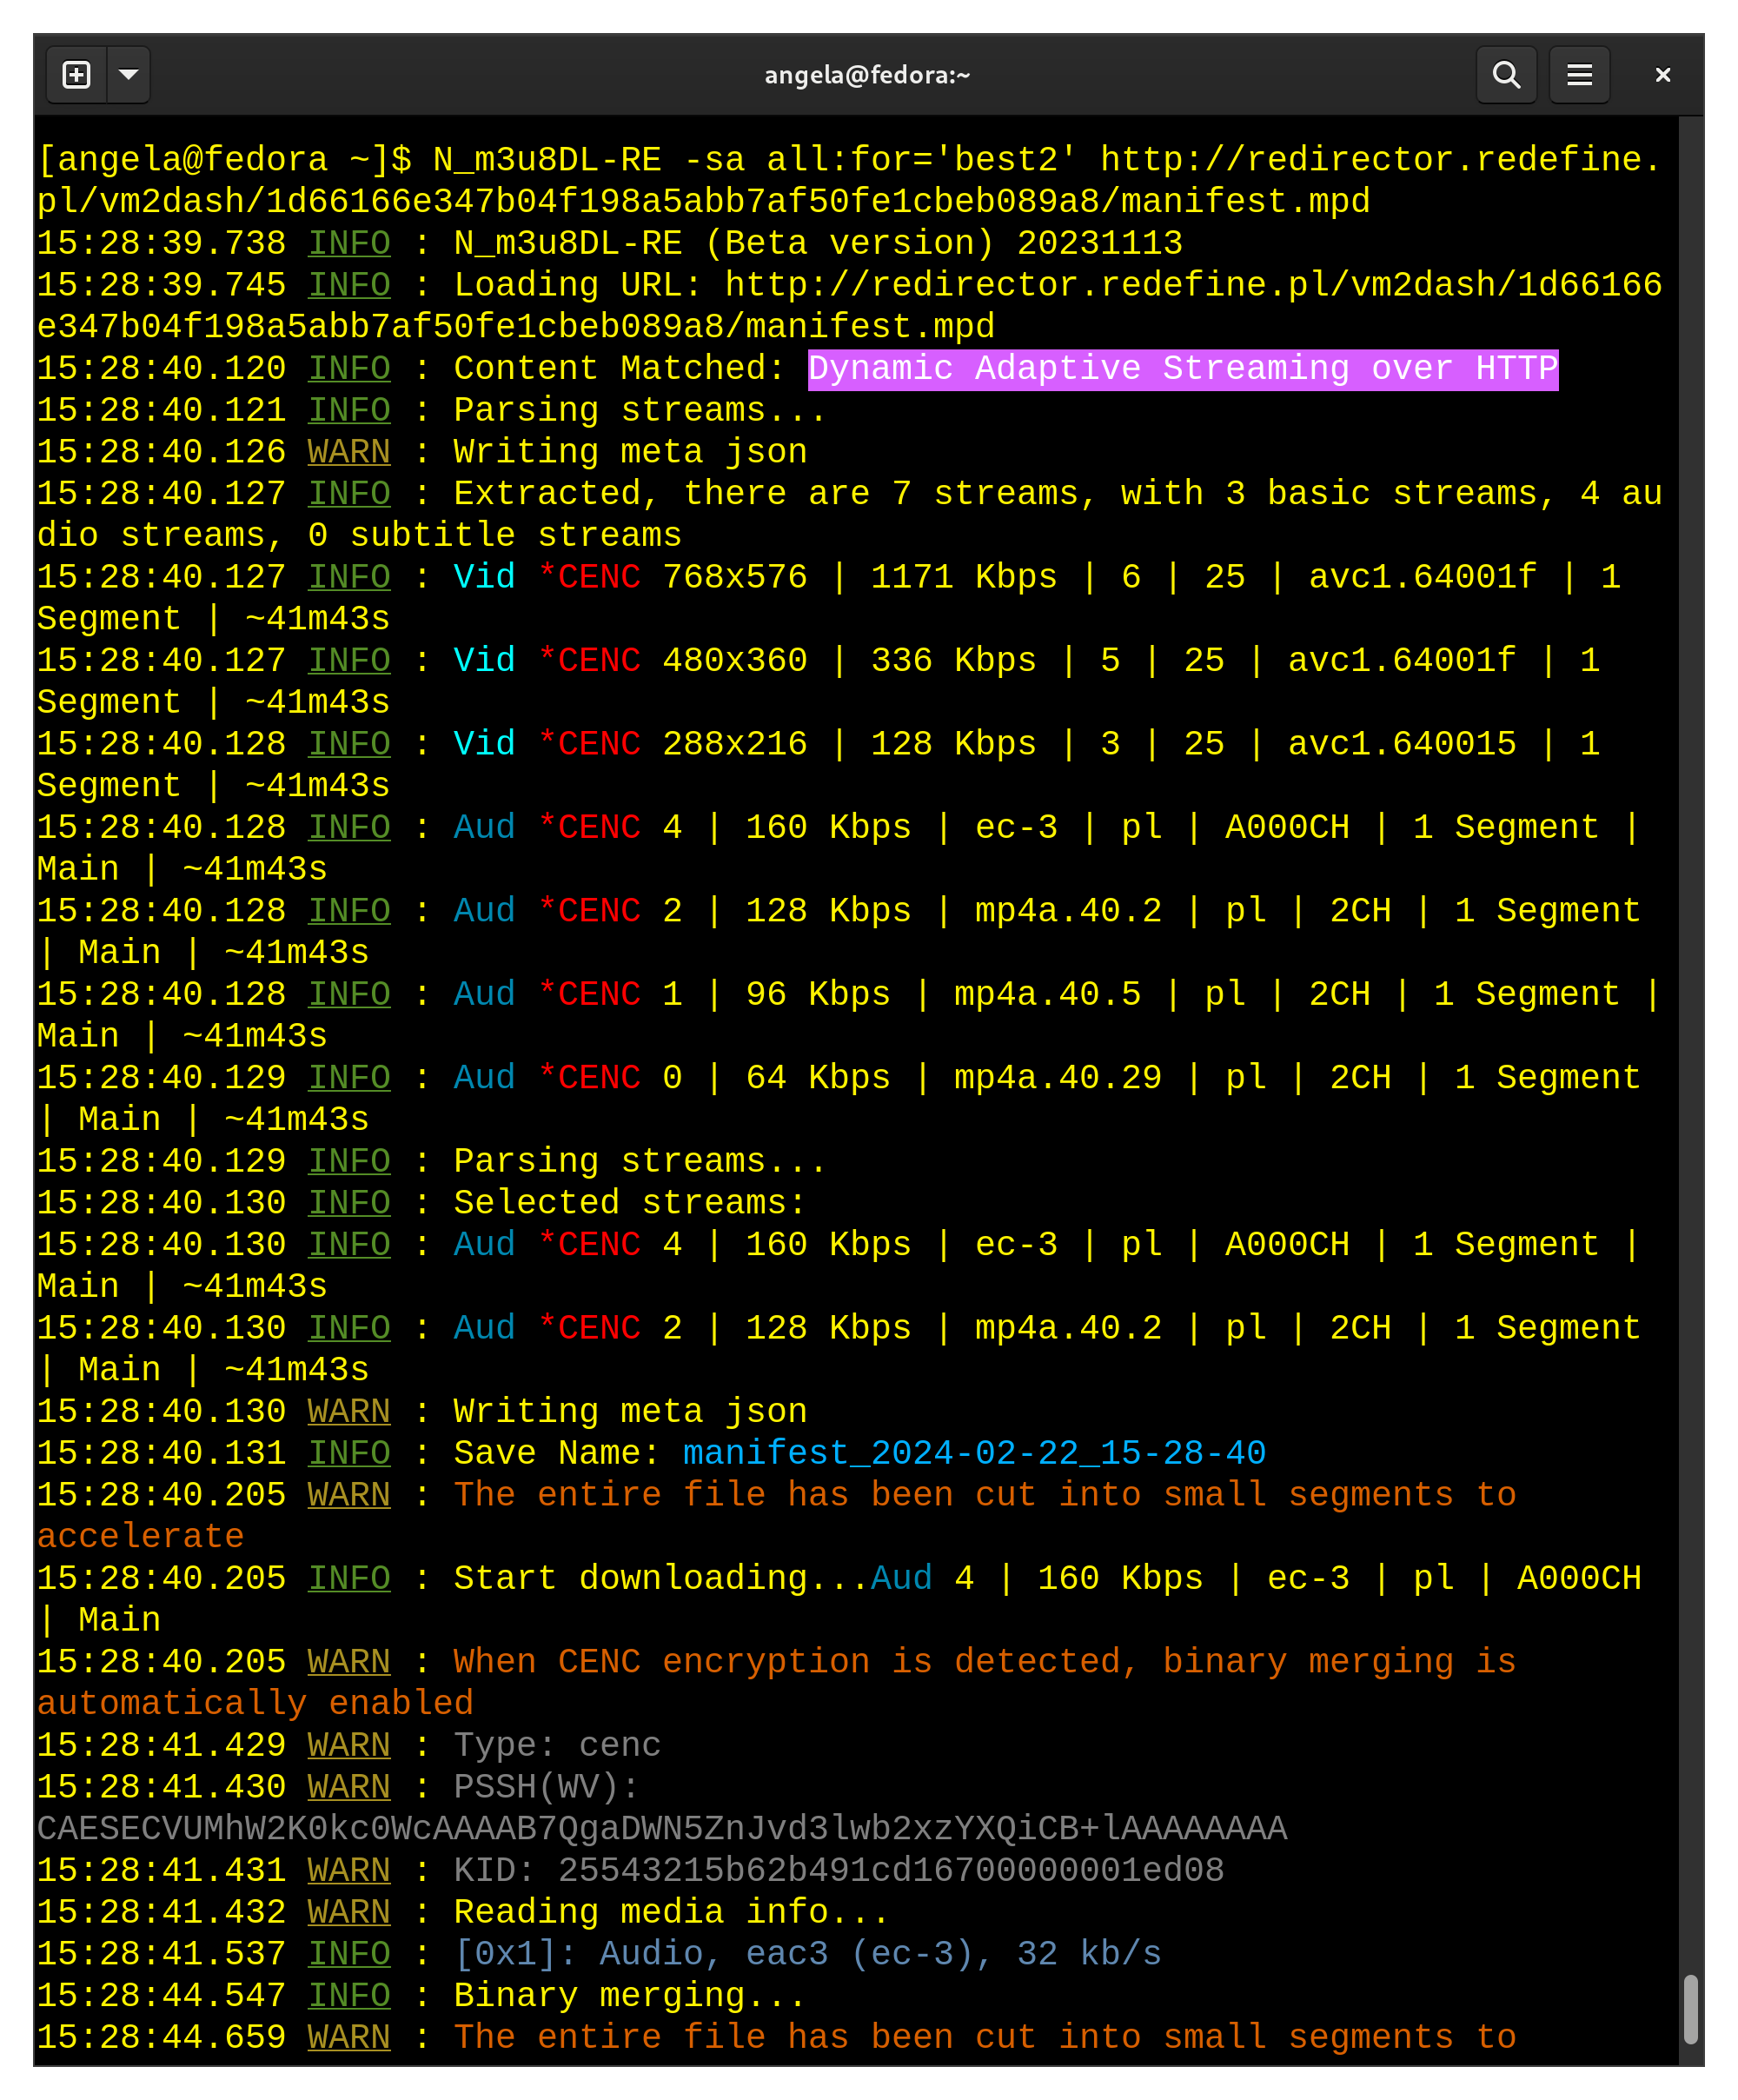The image size is (1738, 2100).
Task: Click the [0x1]: Audio, eac3 line
Action: tap(808, 1953)
